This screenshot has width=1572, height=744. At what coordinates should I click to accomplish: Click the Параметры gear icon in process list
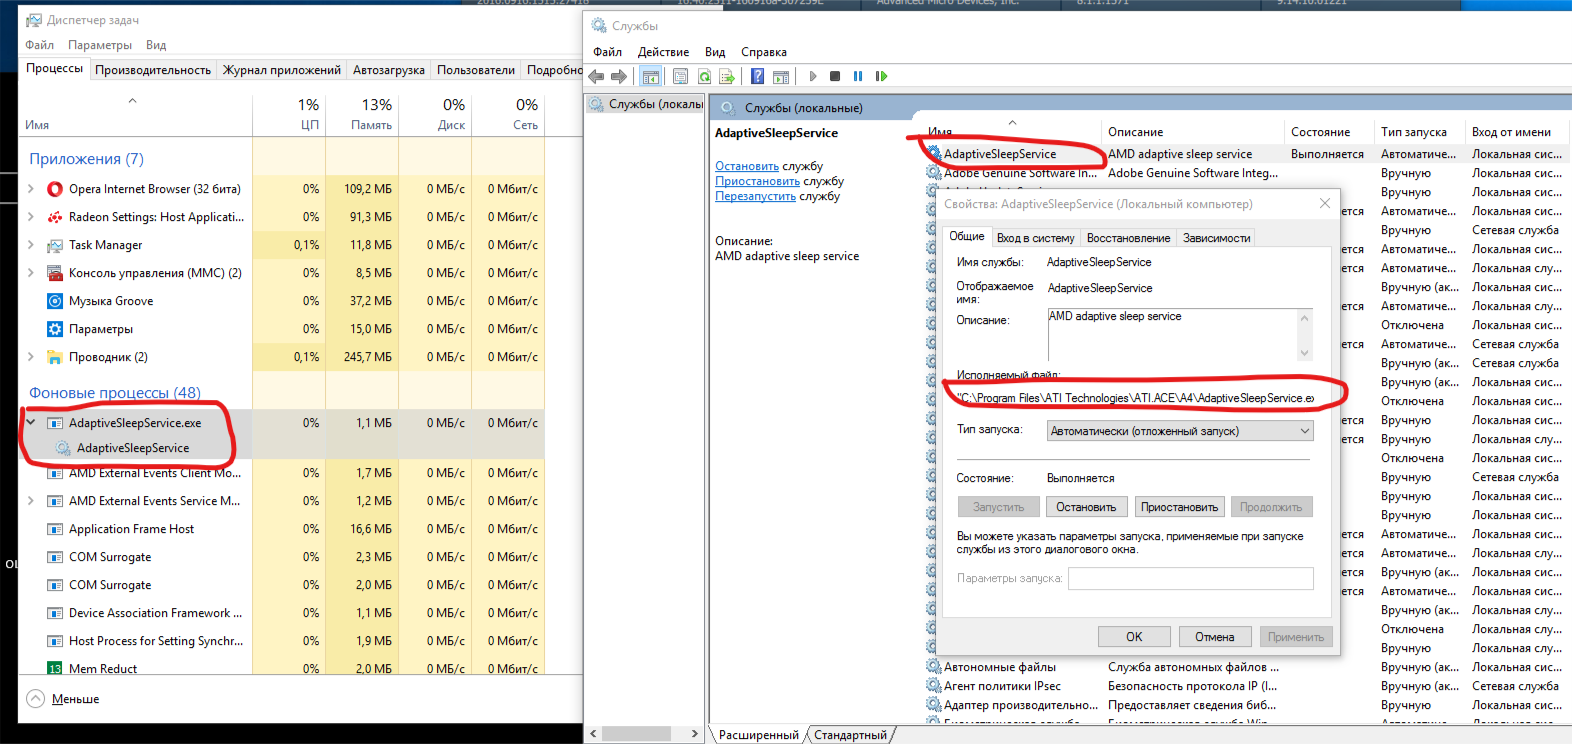55,329
